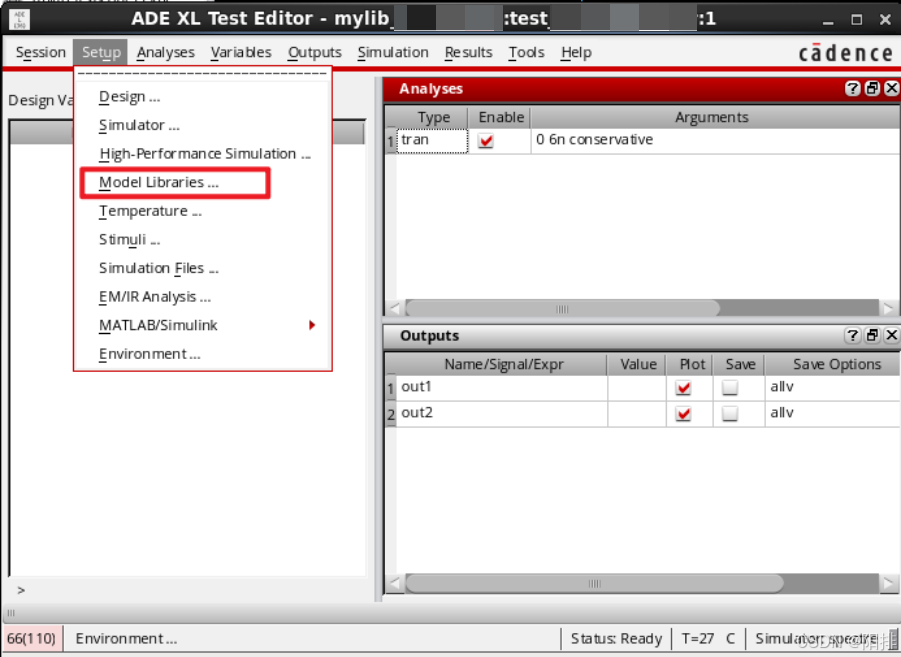Minimize the ADE XL Test Editor window
Viewport: 901px width, 657px height.
tap(828, 20)
